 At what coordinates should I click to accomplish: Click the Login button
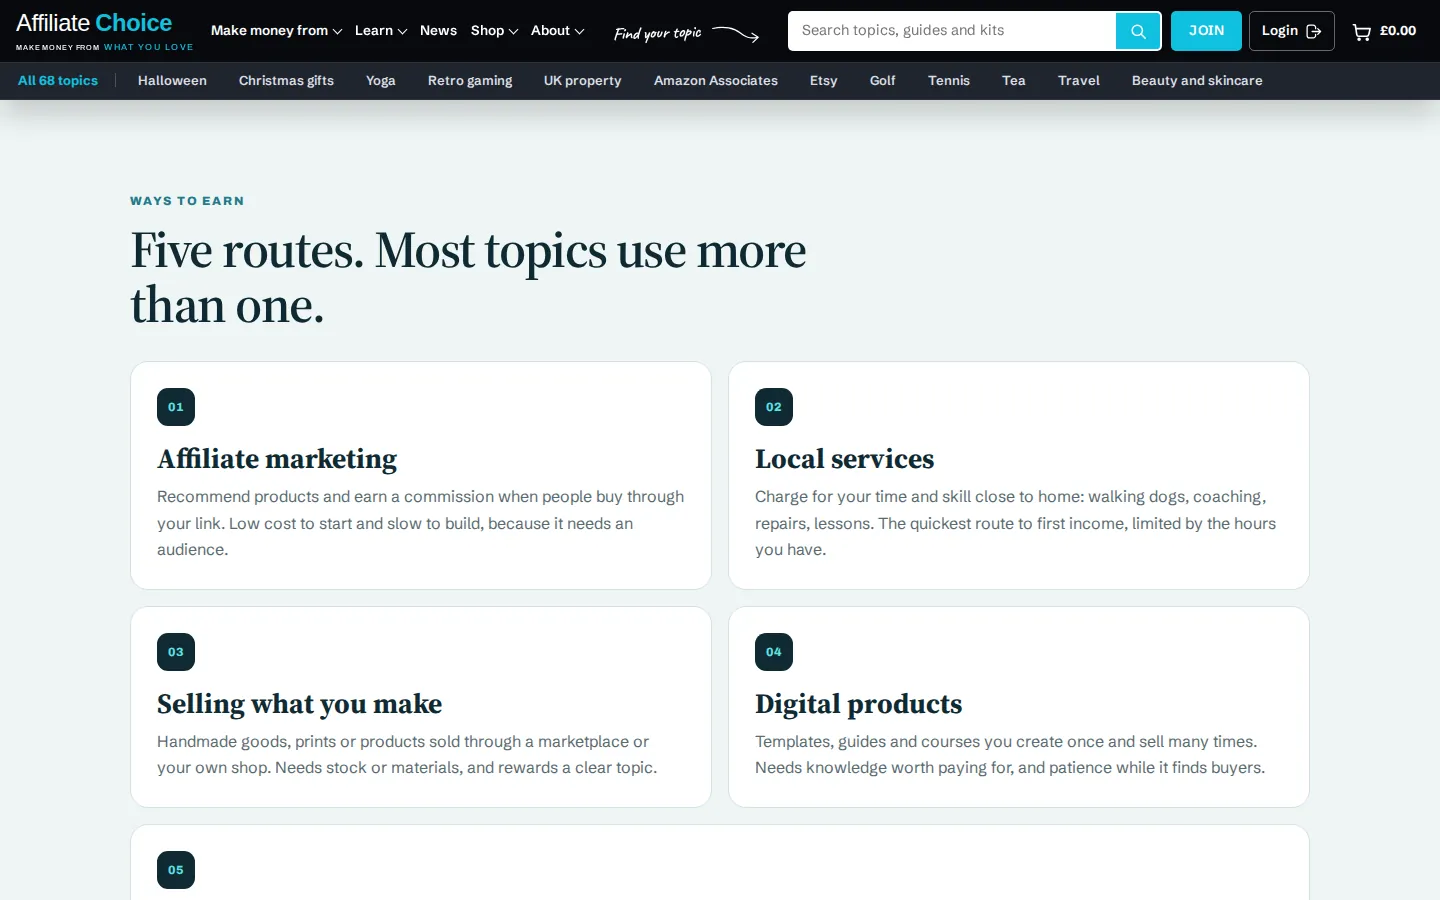[1291, 31]
